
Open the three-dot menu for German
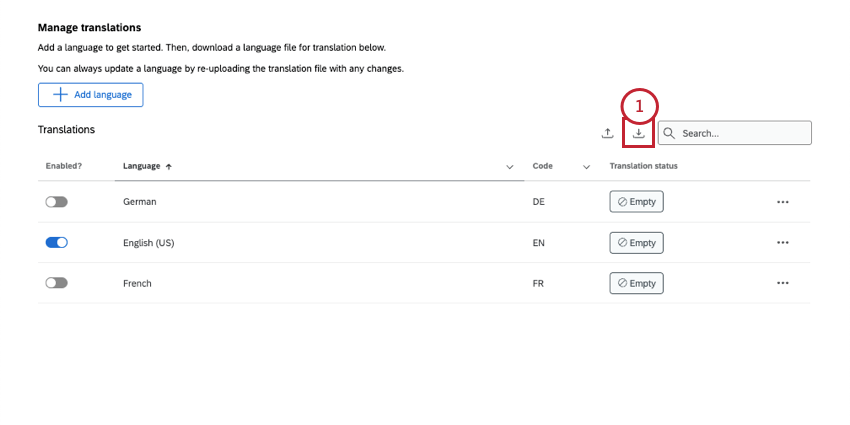click(x=782, y=202)
